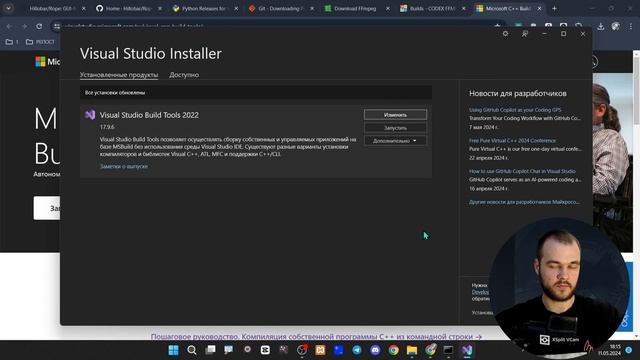Click the Изменить button
Image resolution: width=640 pixels, height=360 pixels.
396,115
